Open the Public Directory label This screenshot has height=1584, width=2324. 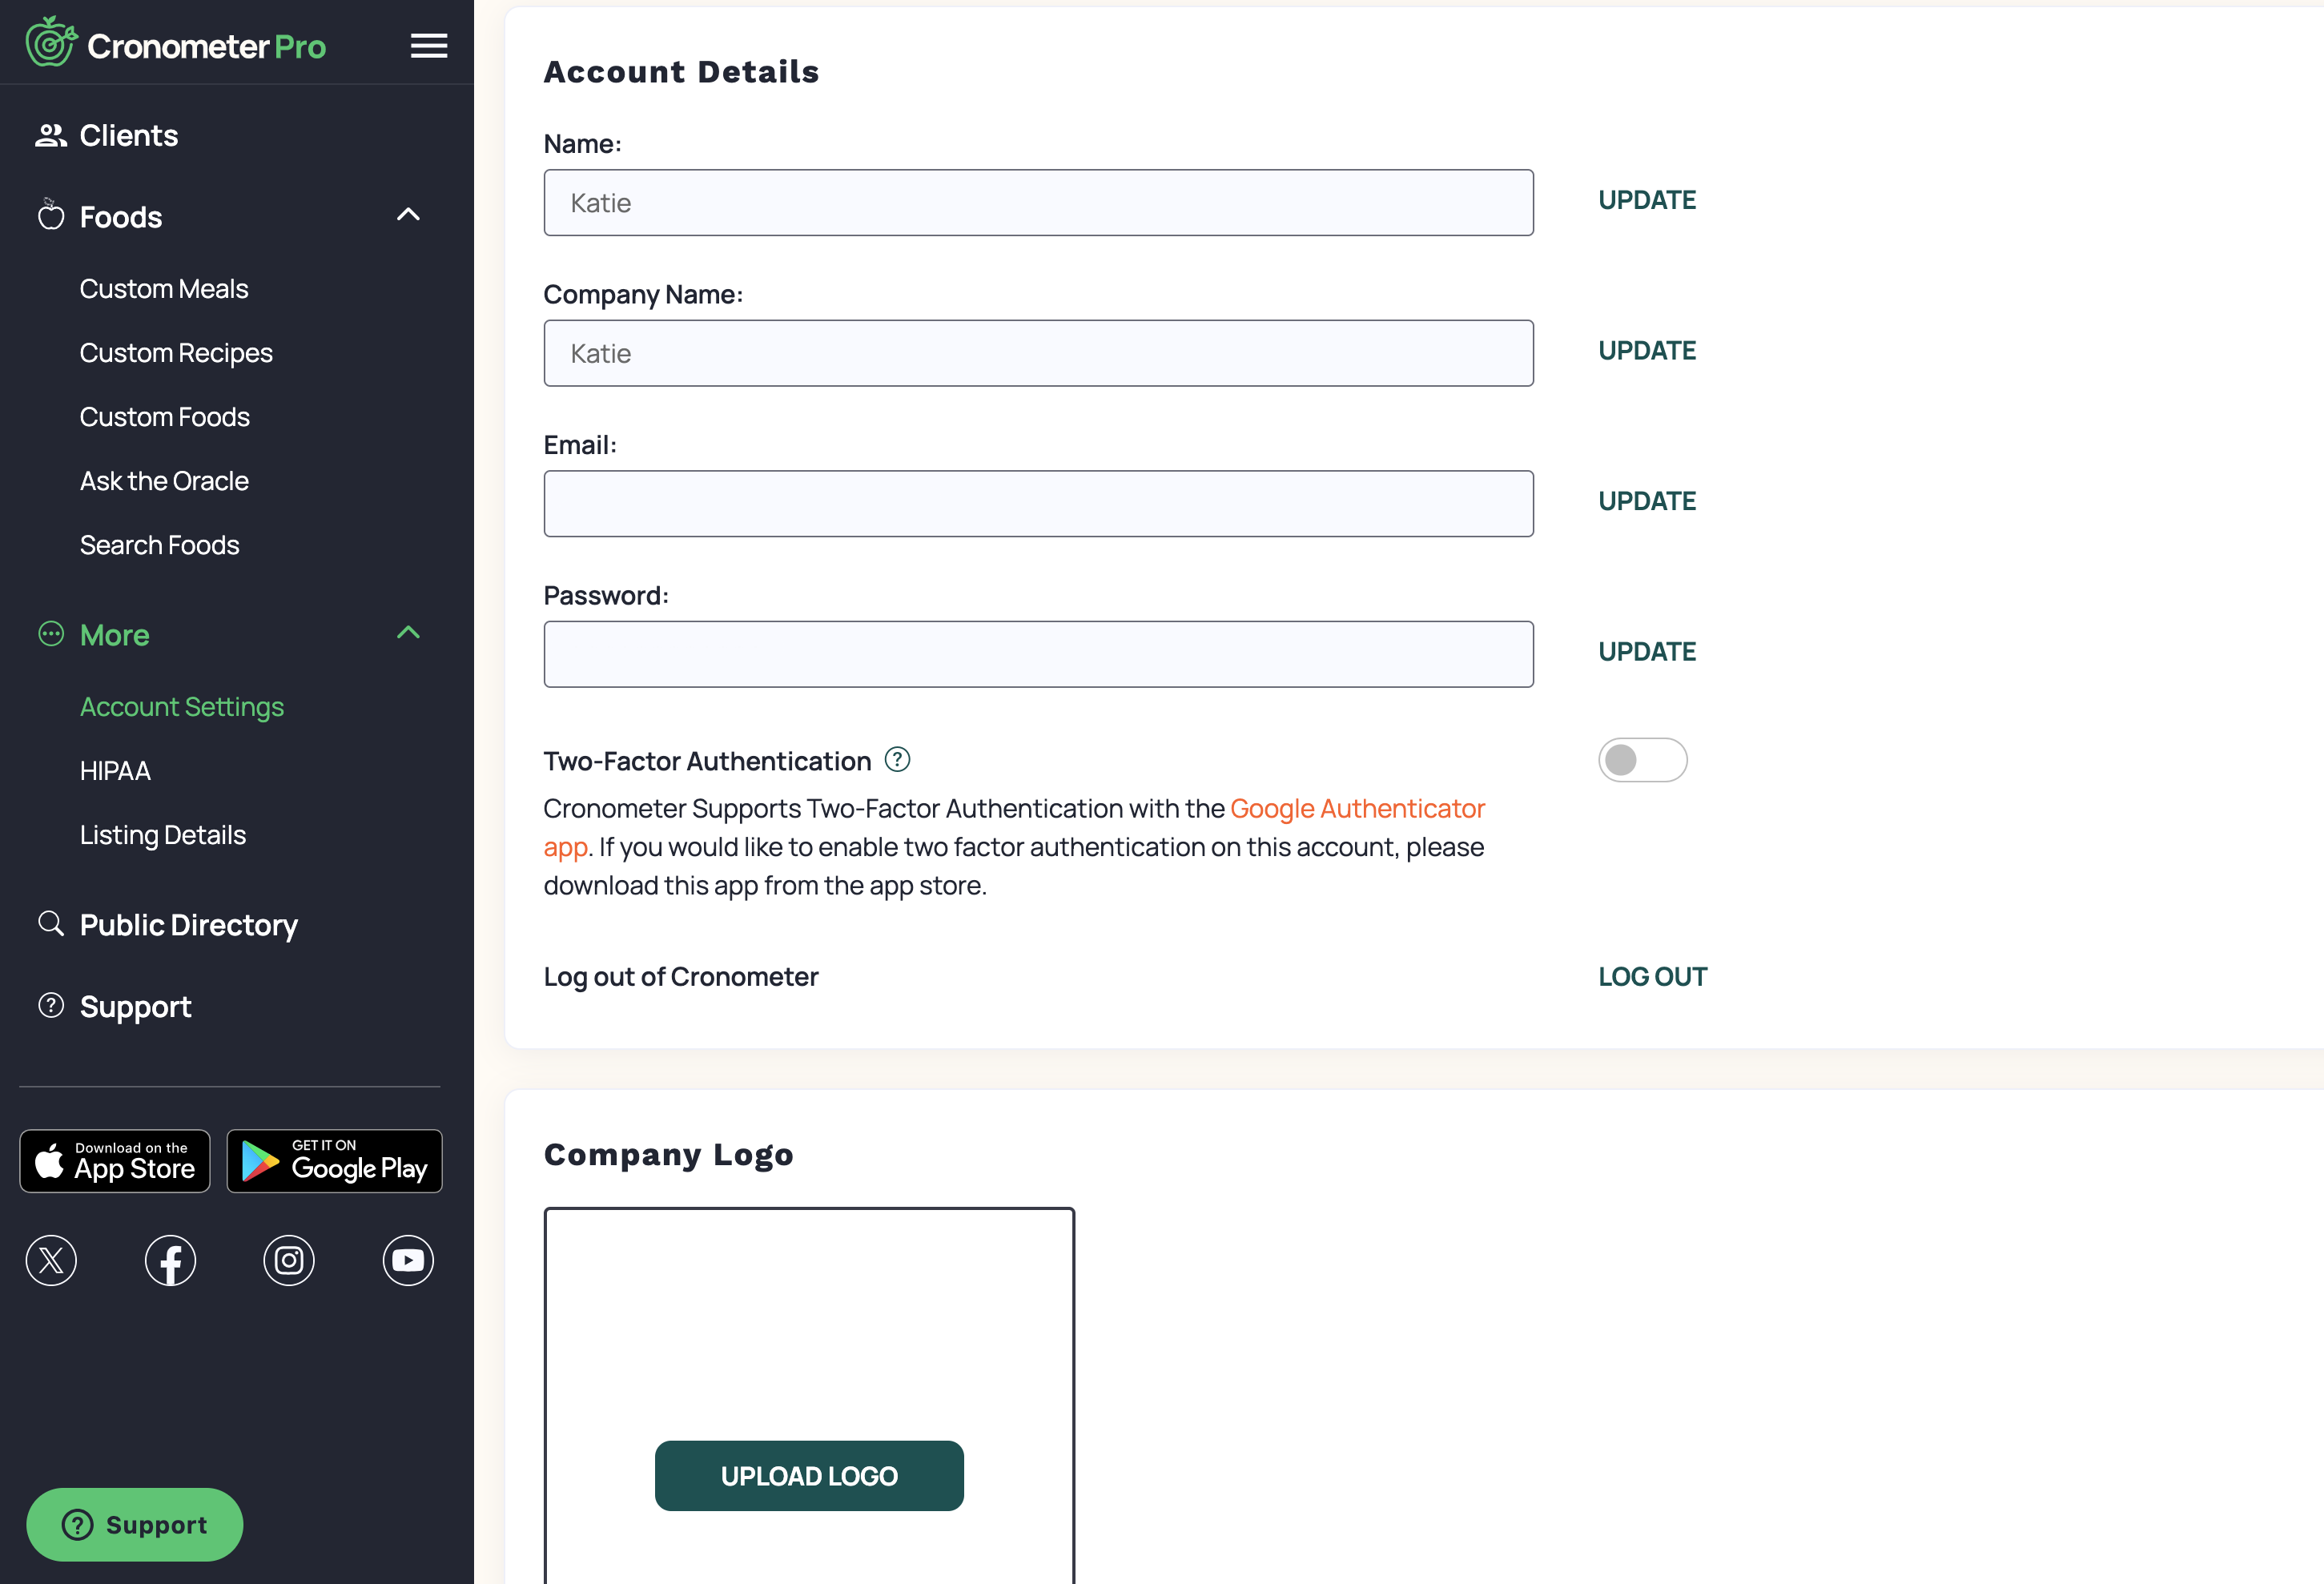(189, 925)
